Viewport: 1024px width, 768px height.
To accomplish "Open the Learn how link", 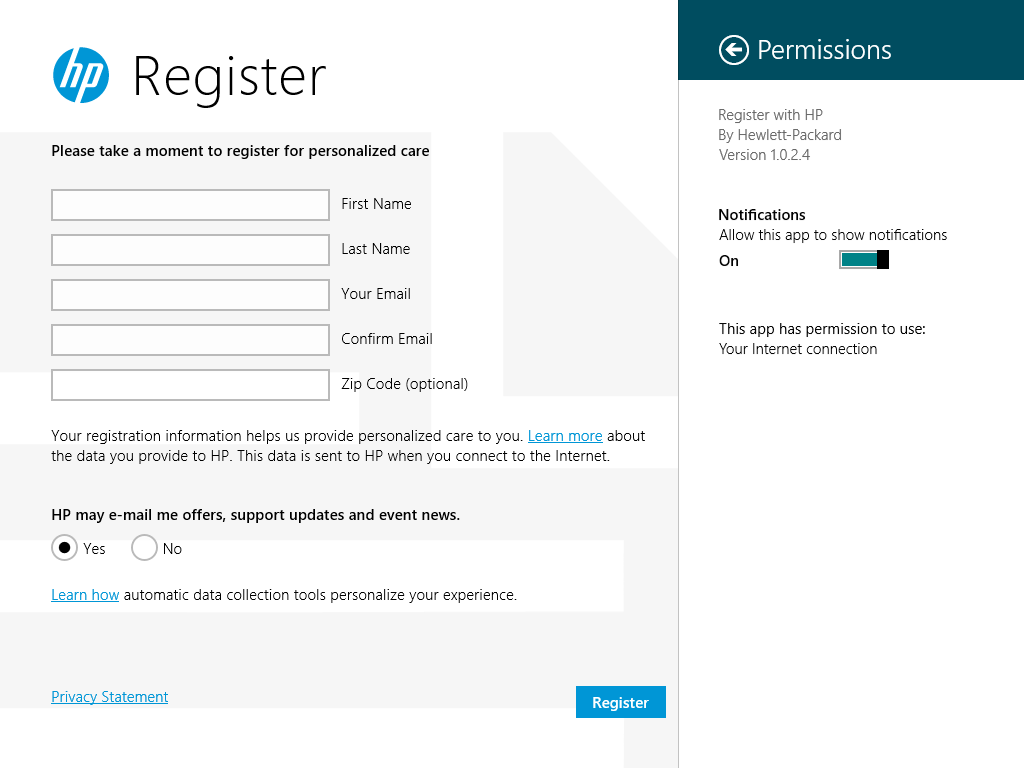I will coord(85,595).
